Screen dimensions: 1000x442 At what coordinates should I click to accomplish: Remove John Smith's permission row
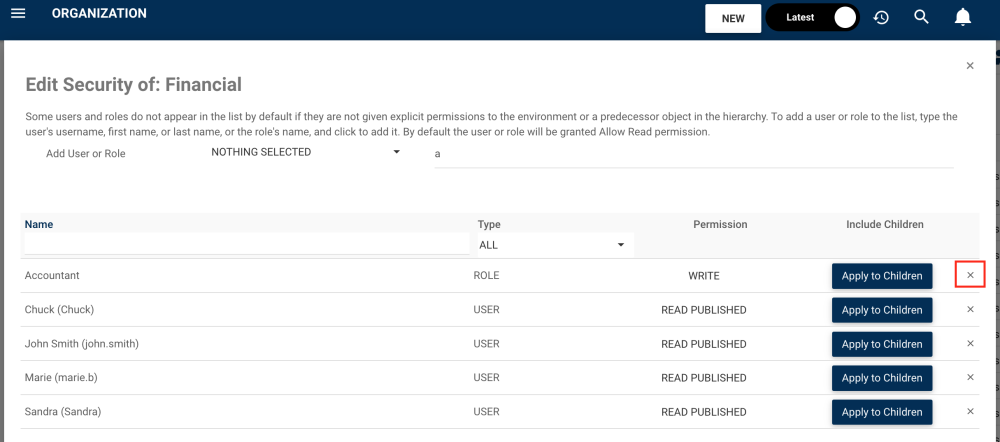(970, 344)
